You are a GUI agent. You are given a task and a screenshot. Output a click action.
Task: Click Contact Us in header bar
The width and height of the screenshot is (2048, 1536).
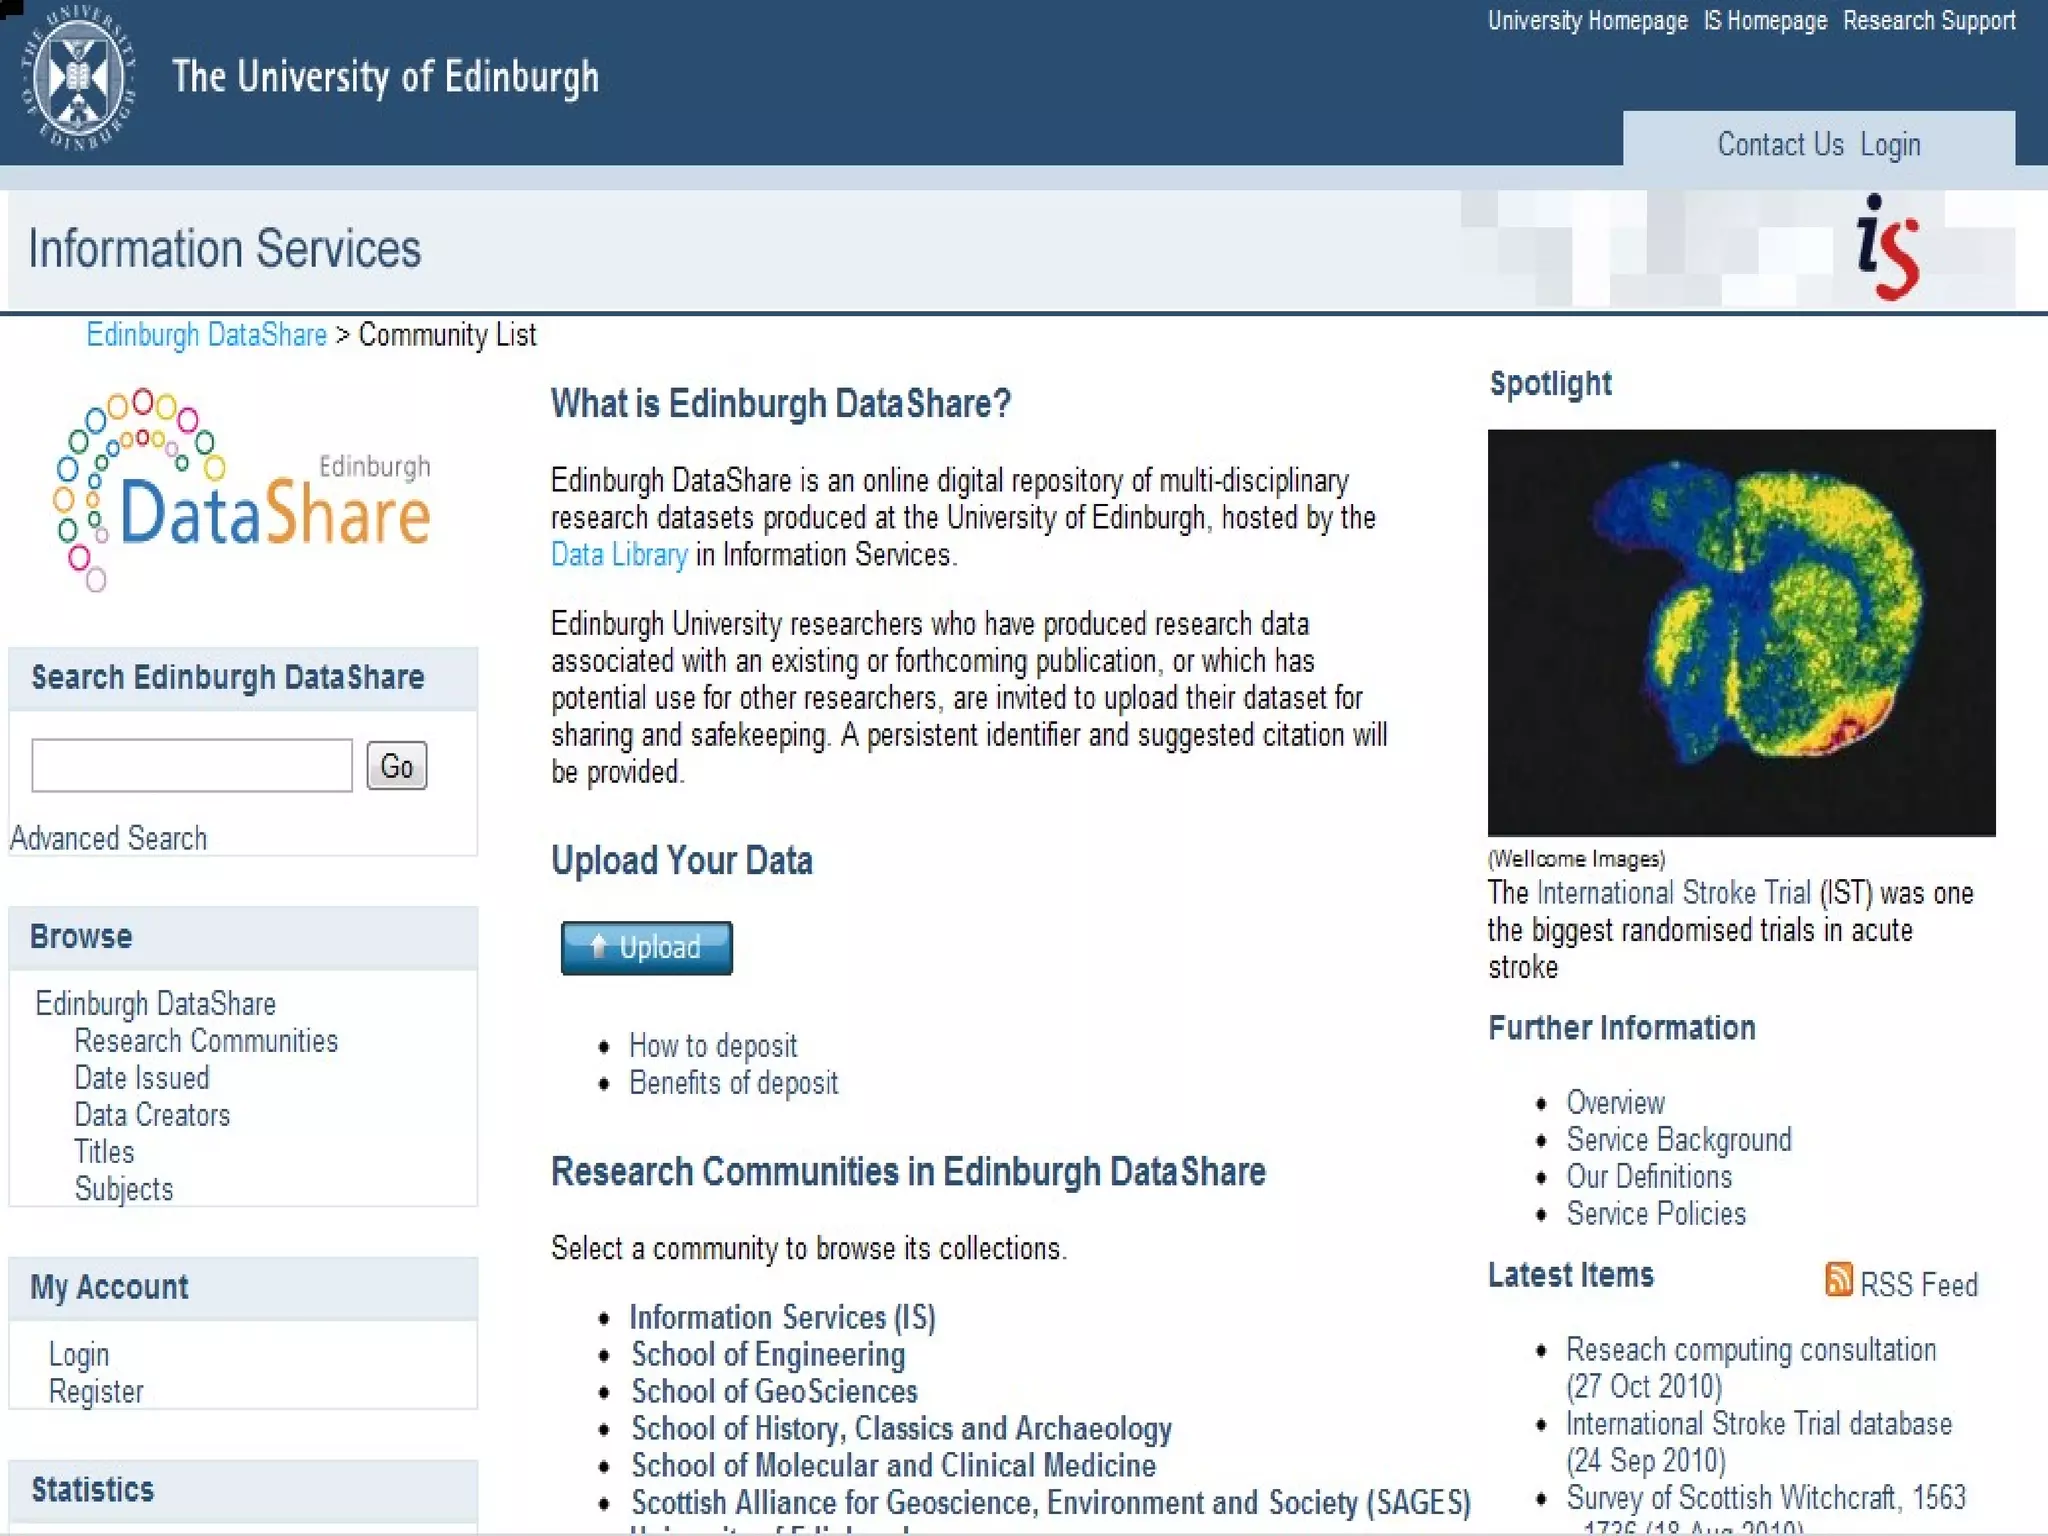1780,145
